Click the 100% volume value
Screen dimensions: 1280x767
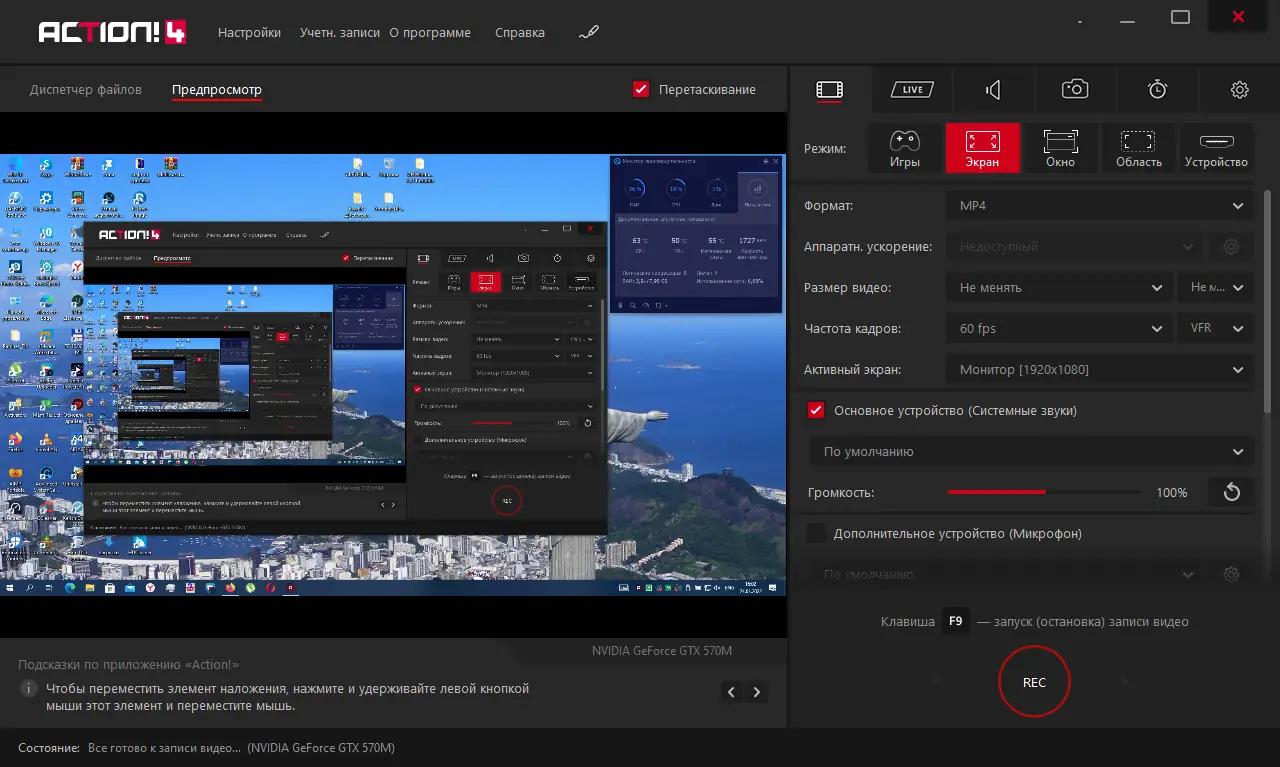click(1172, 493)
